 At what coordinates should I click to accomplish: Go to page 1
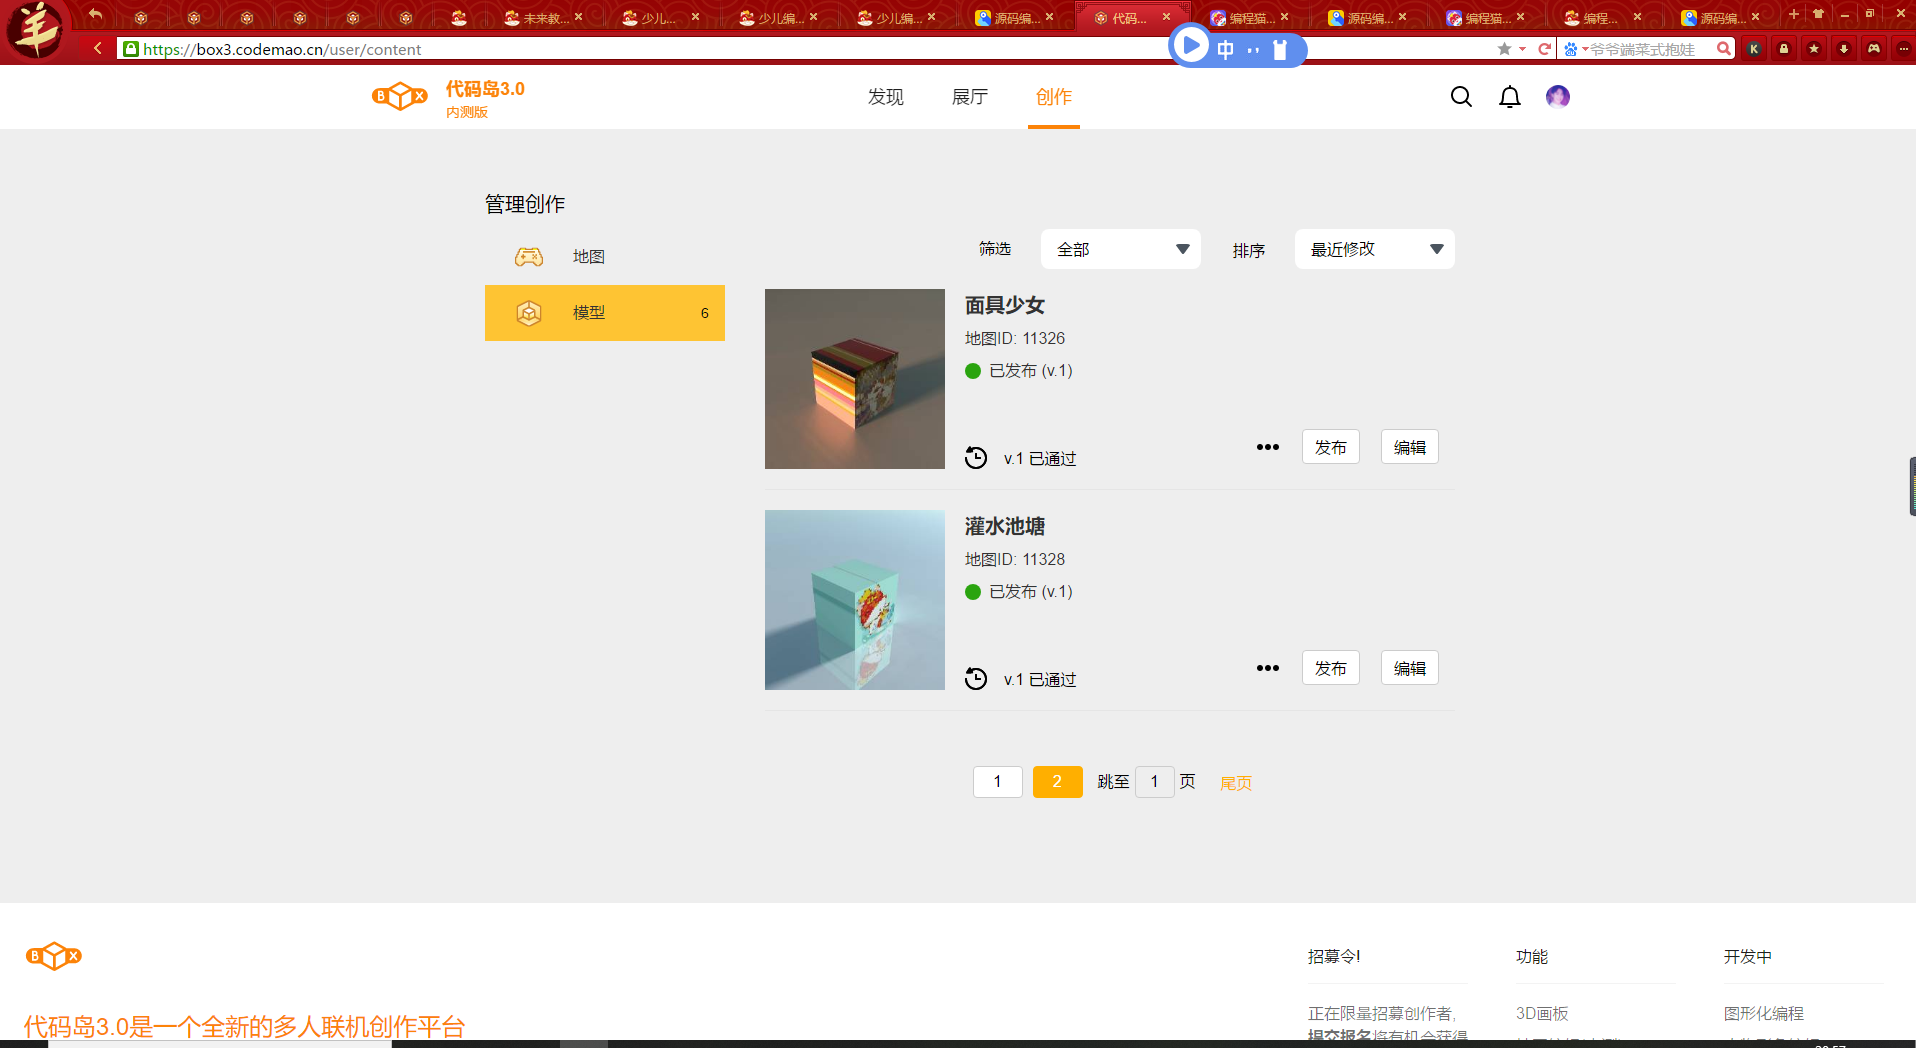(x=998, y=782)
